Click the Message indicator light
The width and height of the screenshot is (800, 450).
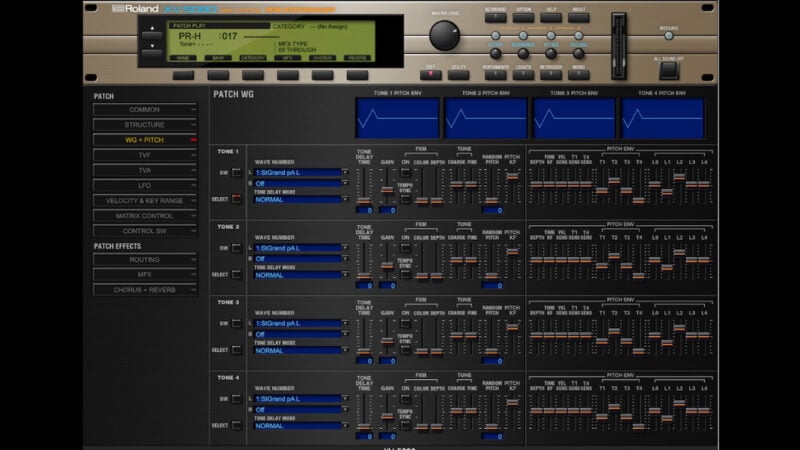coord(668,36)
